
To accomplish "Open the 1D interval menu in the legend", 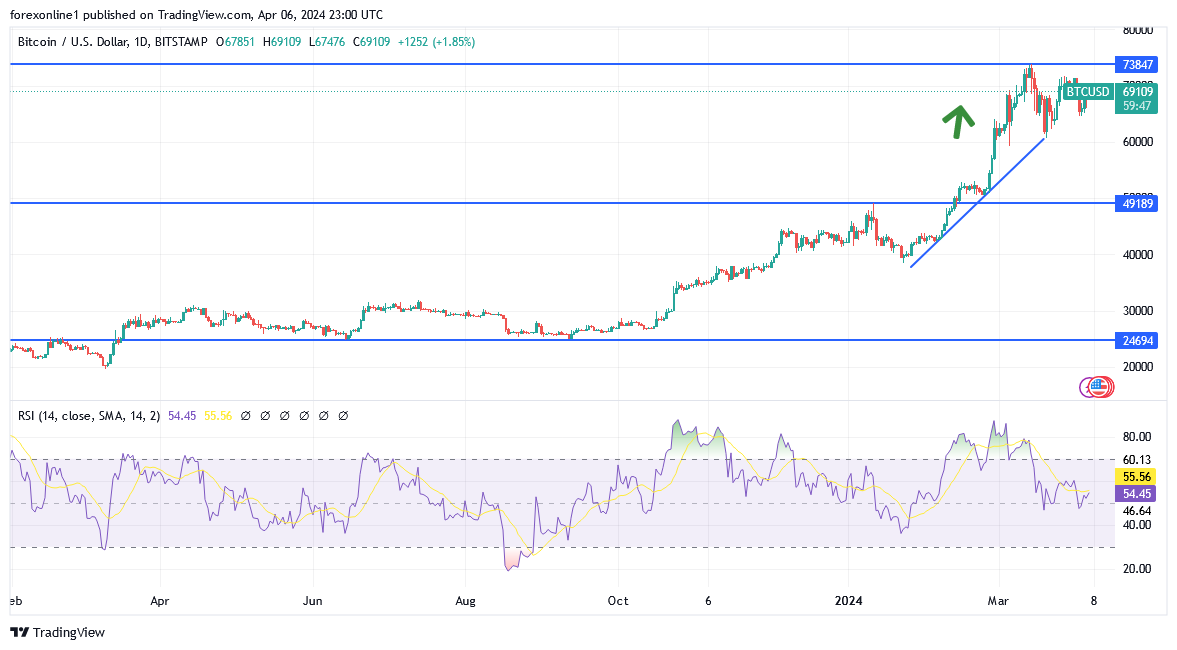I will tap(143, 42).
